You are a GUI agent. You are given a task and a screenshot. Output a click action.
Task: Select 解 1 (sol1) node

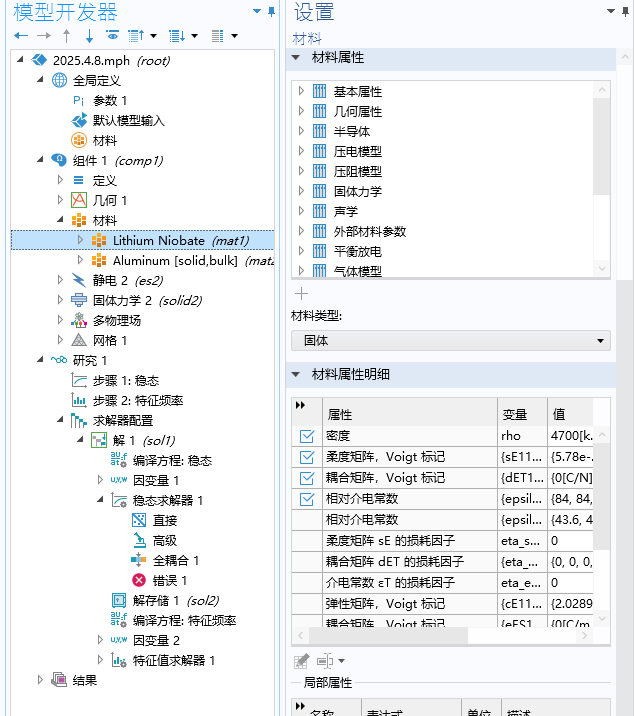click(144, 441)
